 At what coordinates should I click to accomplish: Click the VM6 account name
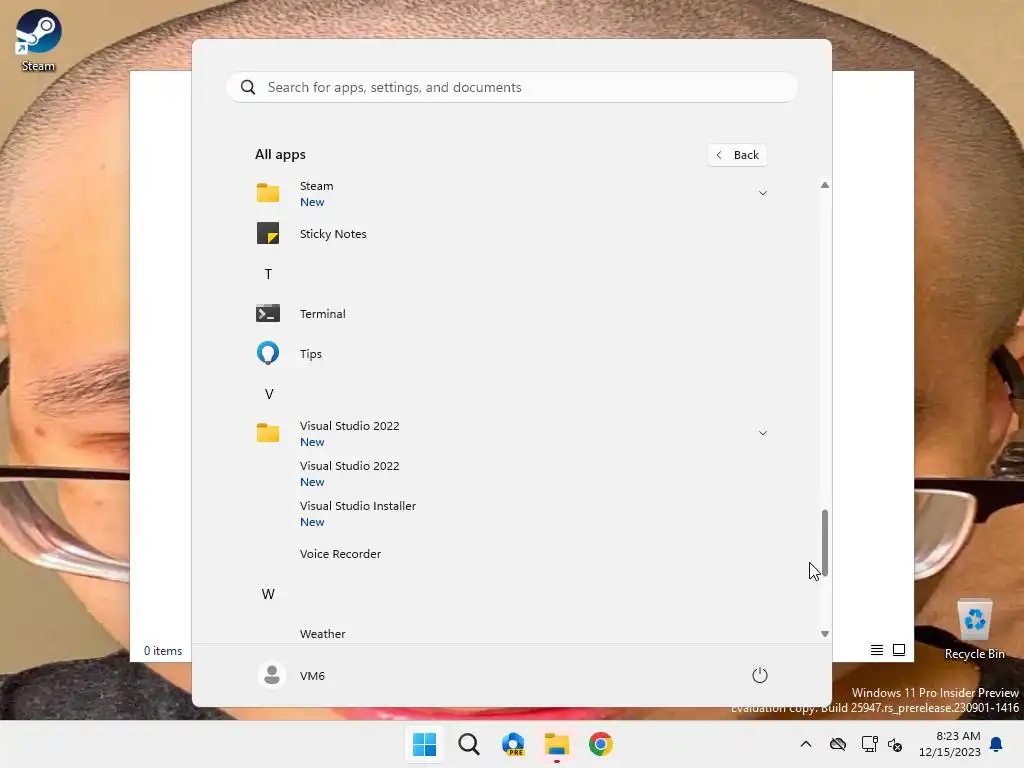pos(312,675)
